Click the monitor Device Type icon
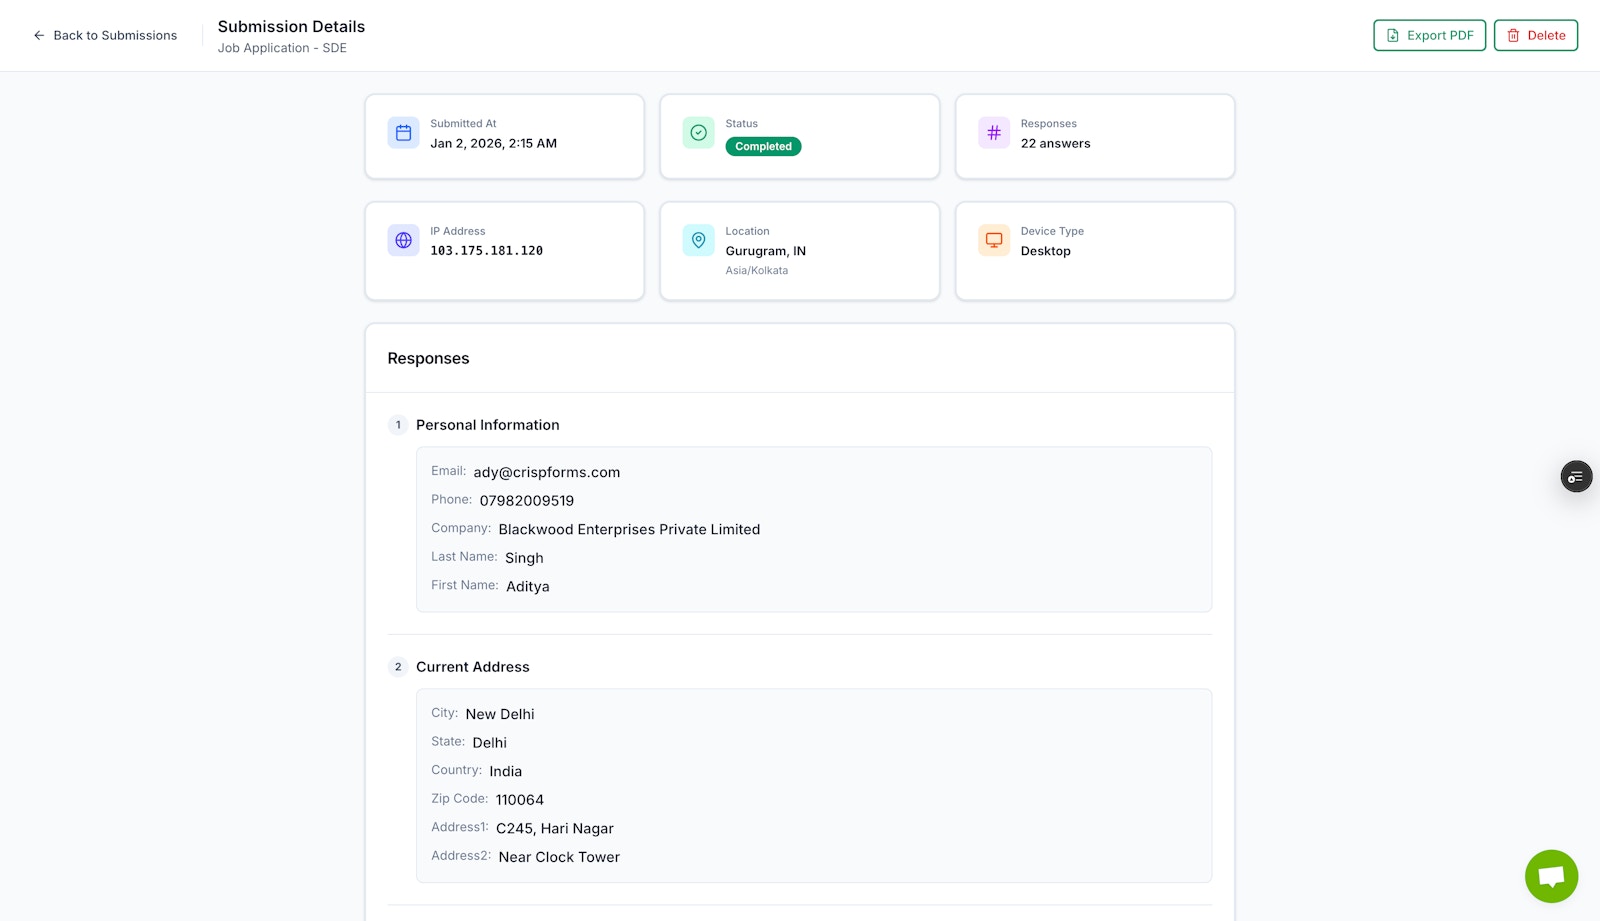Screen dimensions: 1600x921 click(x=994, y=240)
